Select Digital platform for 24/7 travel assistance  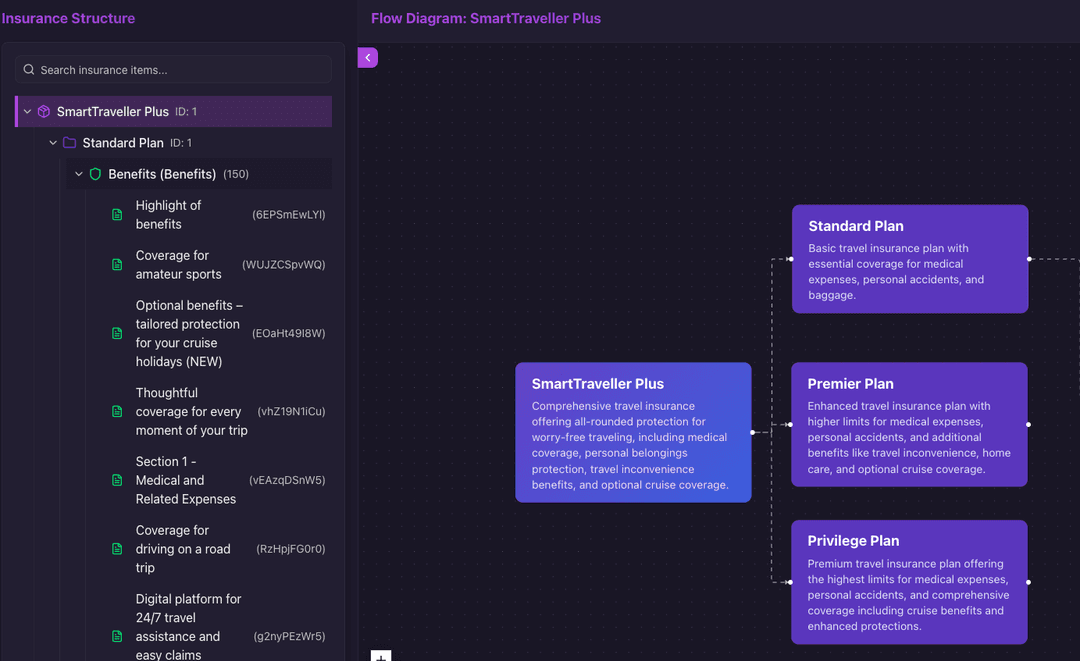[x=188, y=626]
